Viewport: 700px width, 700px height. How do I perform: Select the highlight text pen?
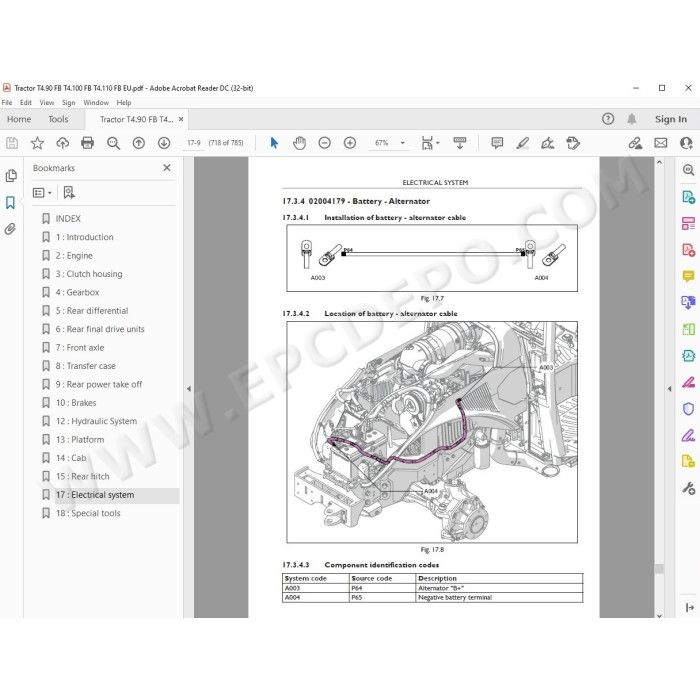tap(522, 143)
